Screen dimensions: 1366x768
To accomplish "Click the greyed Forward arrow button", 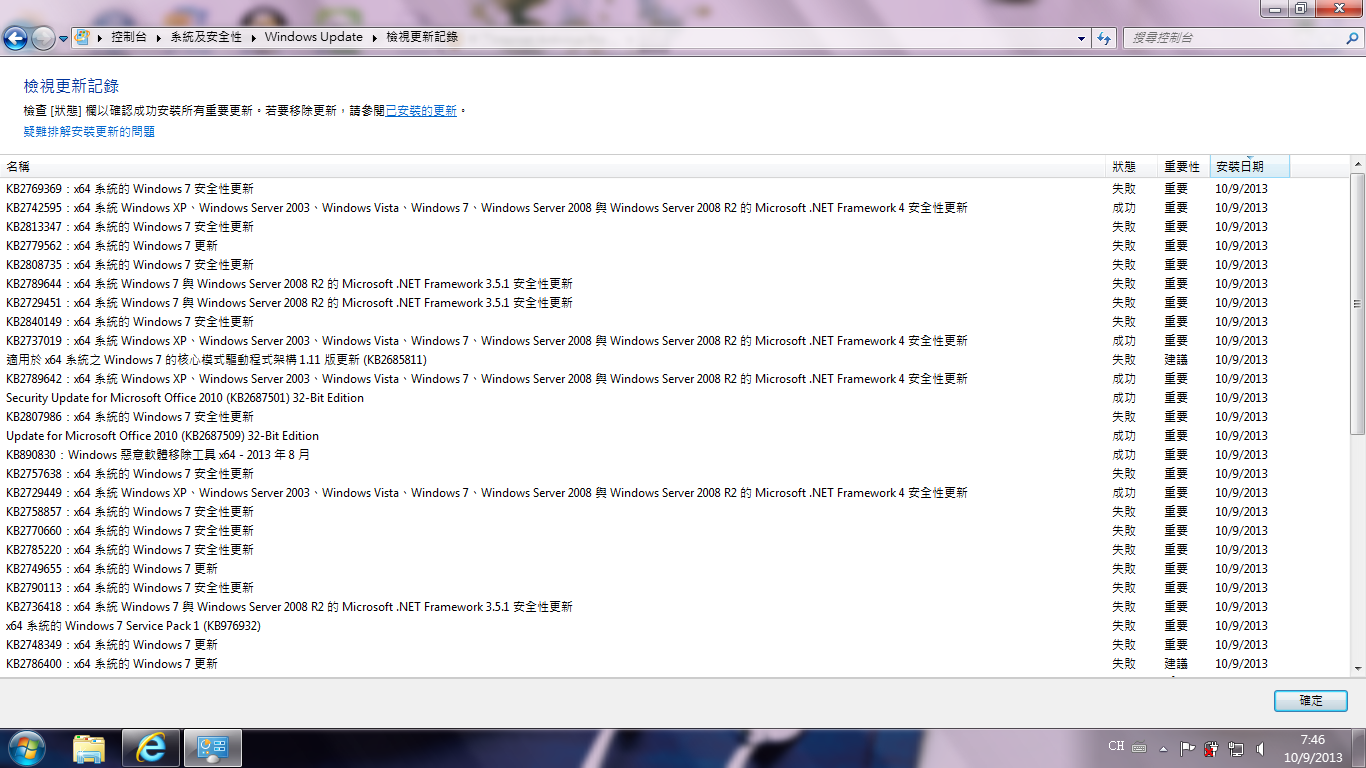I will tap(43, 38).
